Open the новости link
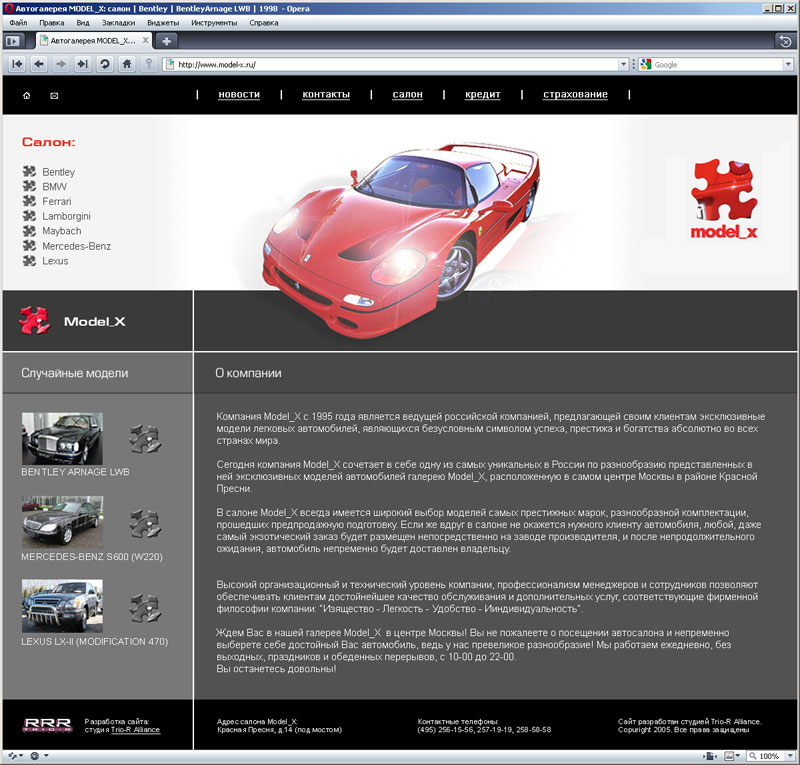The image size is (800, 765). click(239, 94)
